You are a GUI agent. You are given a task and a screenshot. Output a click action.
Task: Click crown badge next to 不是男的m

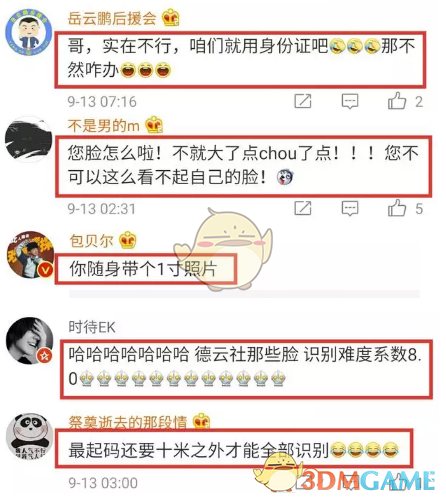154,125
